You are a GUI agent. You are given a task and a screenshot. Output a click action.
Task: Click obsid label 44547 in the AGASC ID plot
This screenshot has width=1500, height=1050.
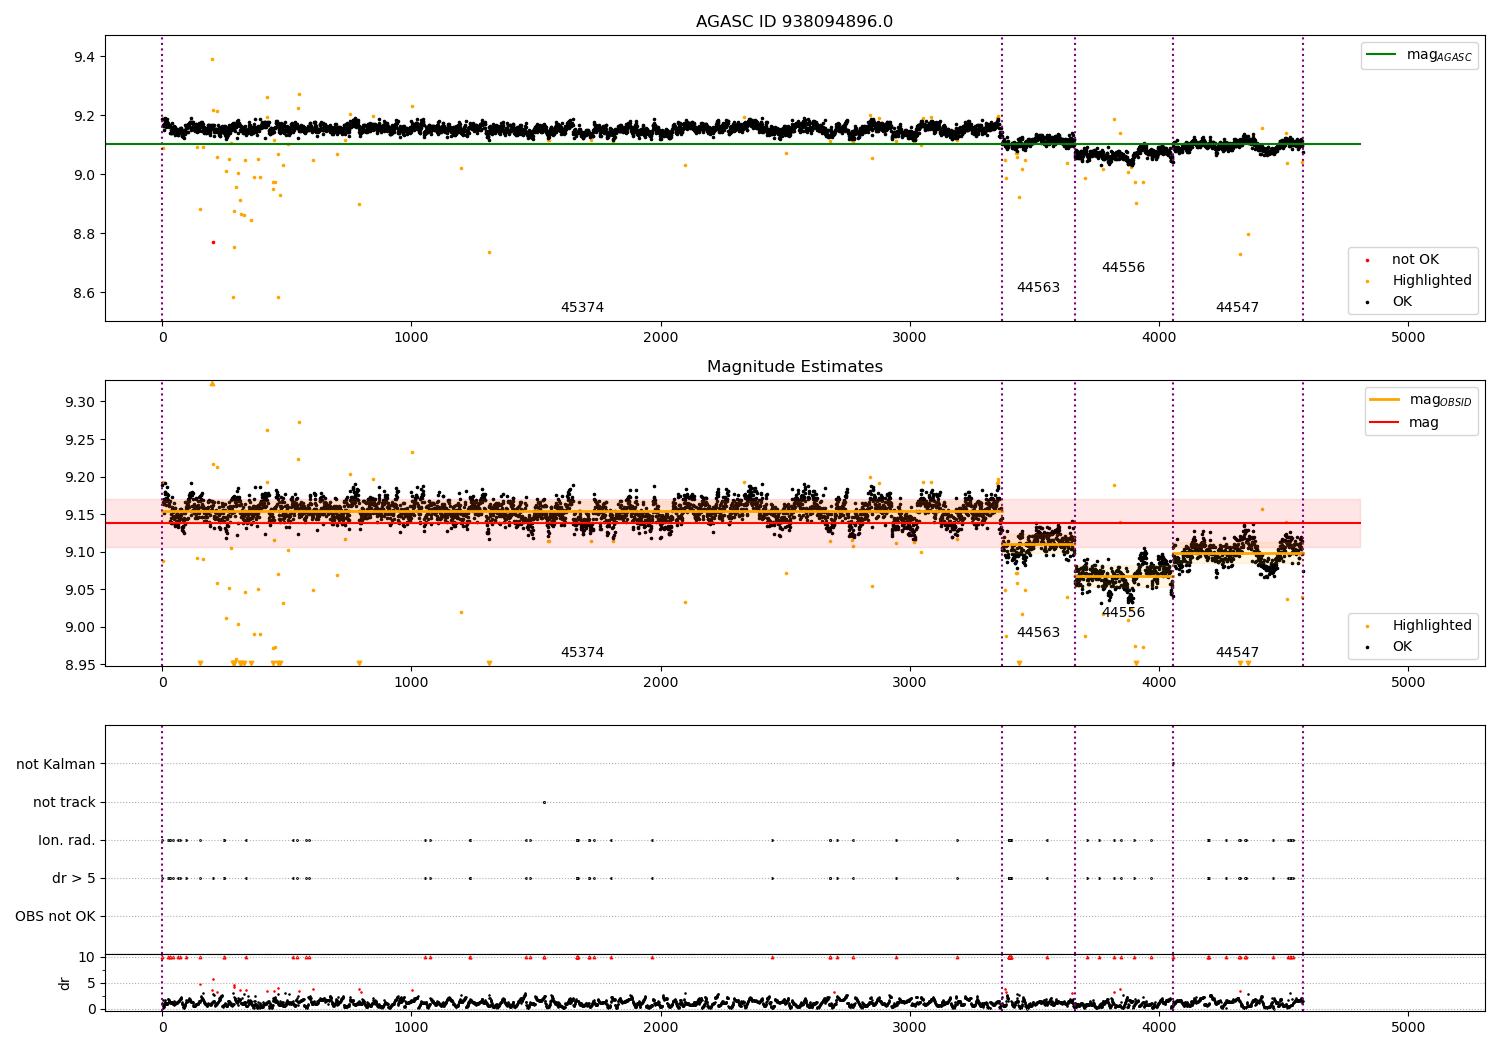(1237, 308)
